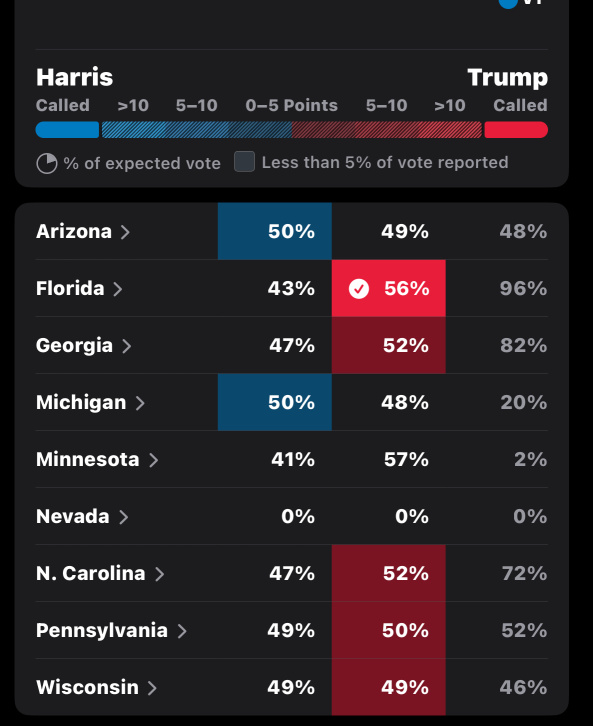Screen dimensions: 593x726
Task: Expand Arizona results chevron
Action: point(125,232)
